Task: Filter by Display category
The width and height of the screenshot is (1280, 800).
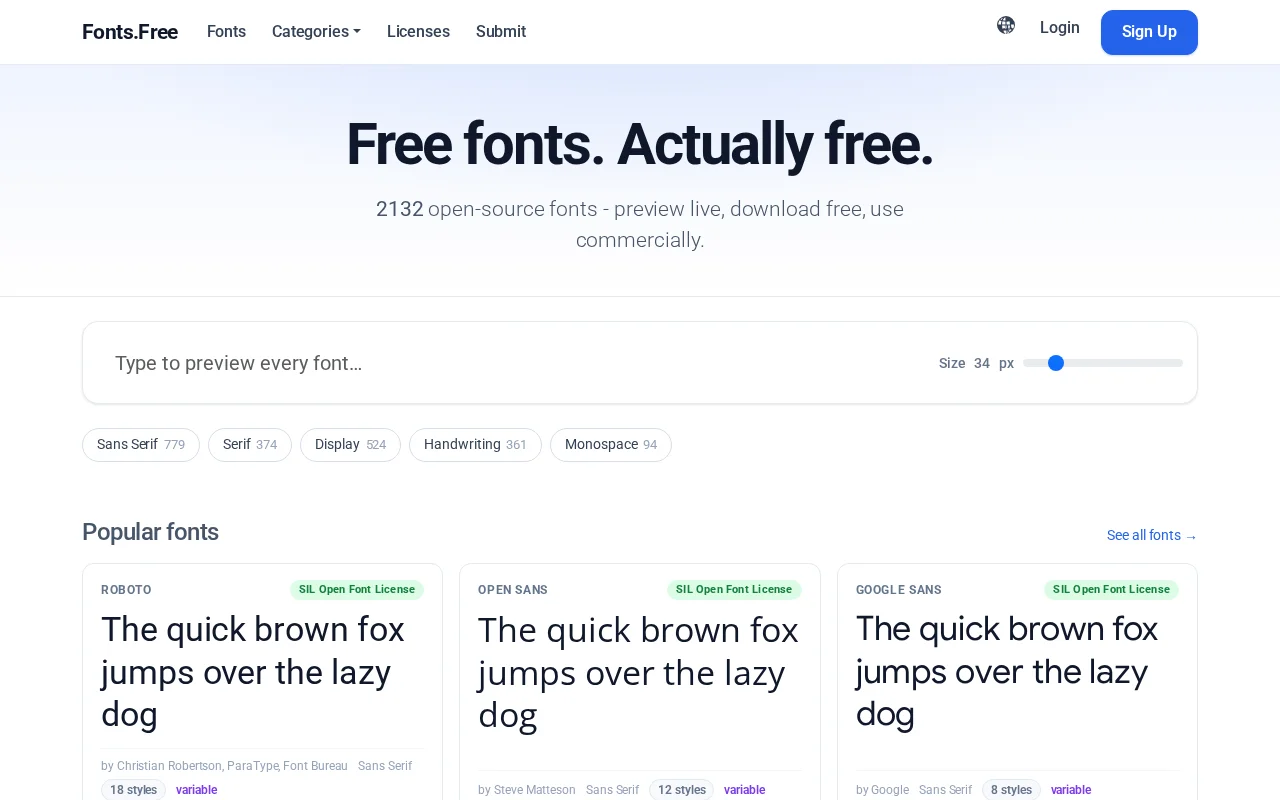Action: point(350,445)
